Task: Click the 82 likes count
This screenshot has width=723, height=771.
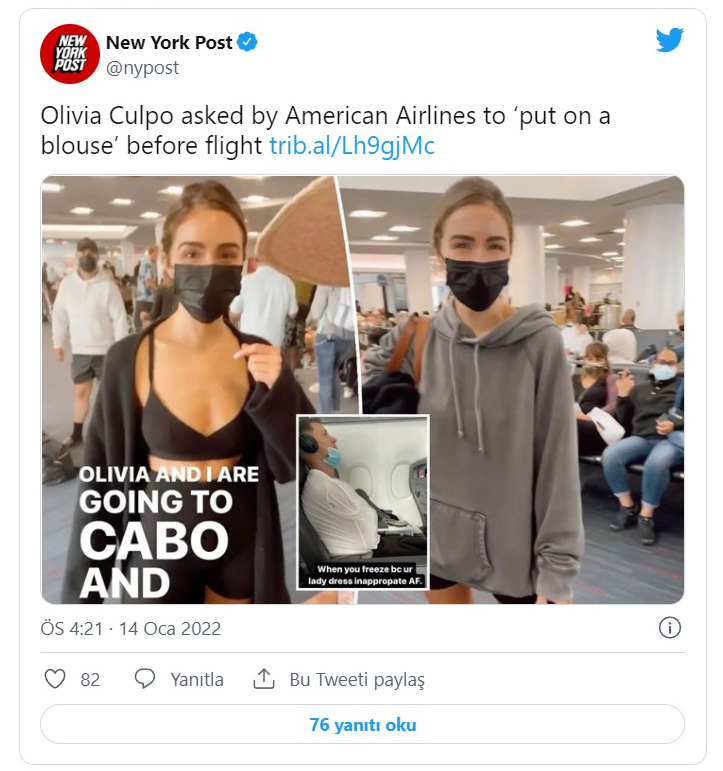Action: 90,680
